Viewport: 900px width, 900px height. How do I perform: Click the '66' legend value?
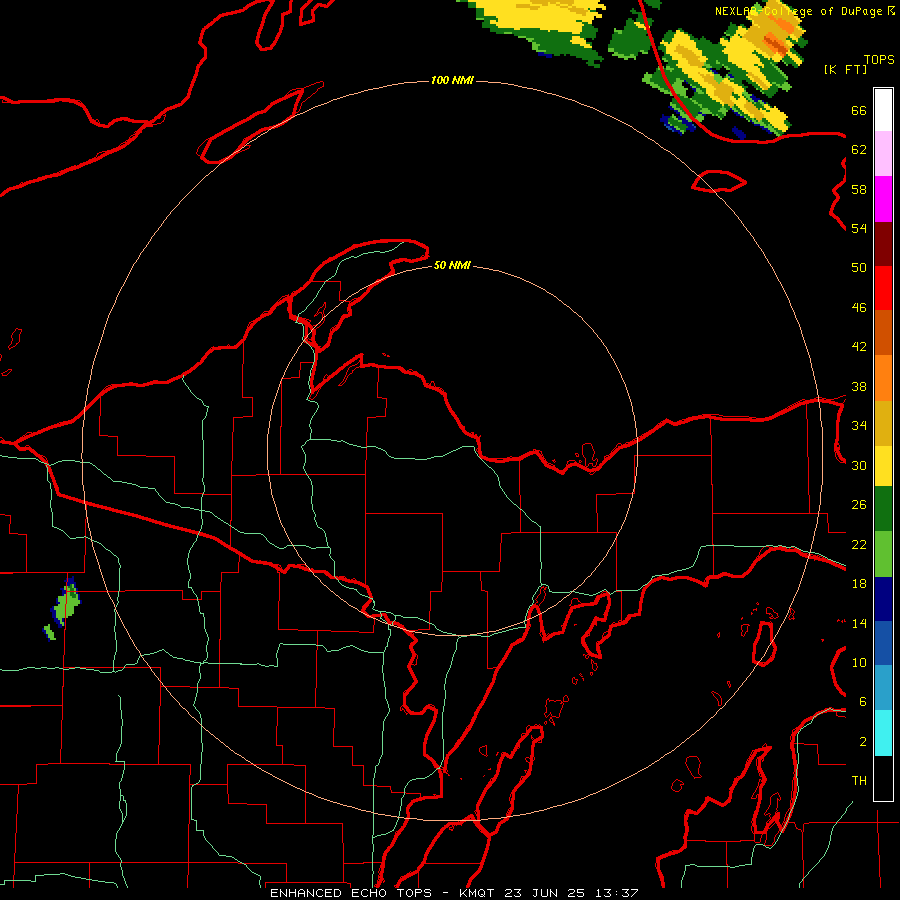tap(859, 111)
